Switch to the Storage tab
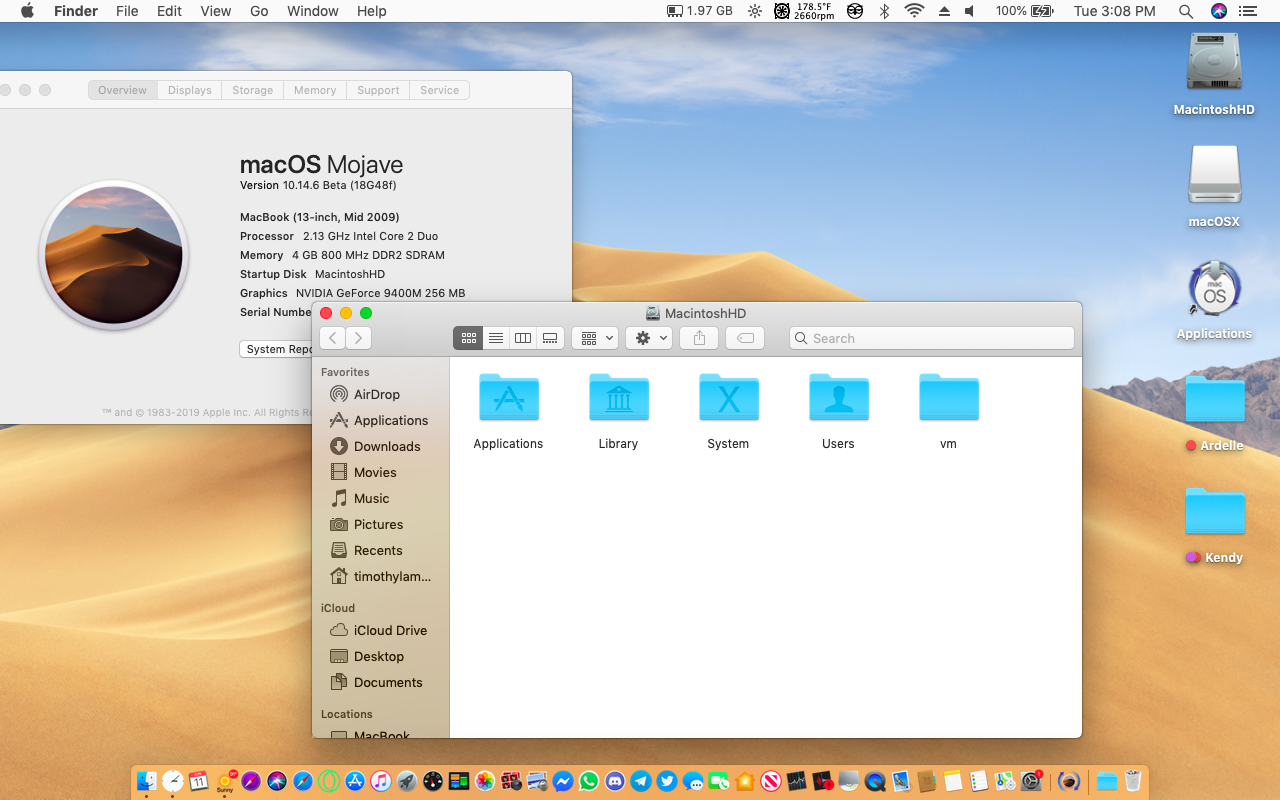This screenshot has height=800, width=1280. (x=252, y=90)
